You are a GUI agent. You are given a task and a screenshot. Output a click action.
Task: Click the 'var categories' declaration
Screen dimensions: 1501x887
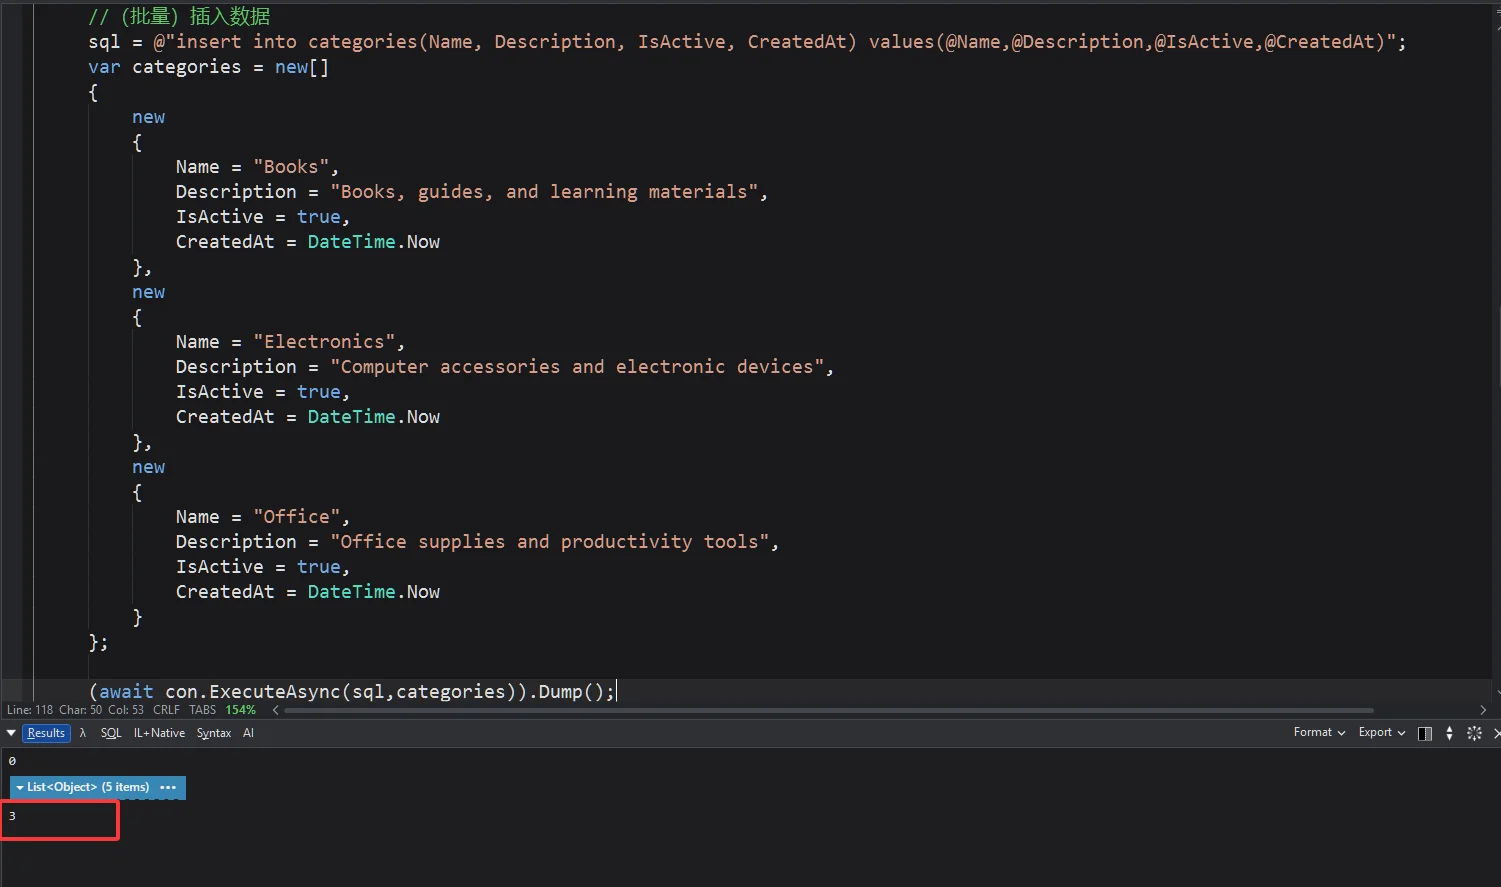pyautogui.click(x=165, y=67)
